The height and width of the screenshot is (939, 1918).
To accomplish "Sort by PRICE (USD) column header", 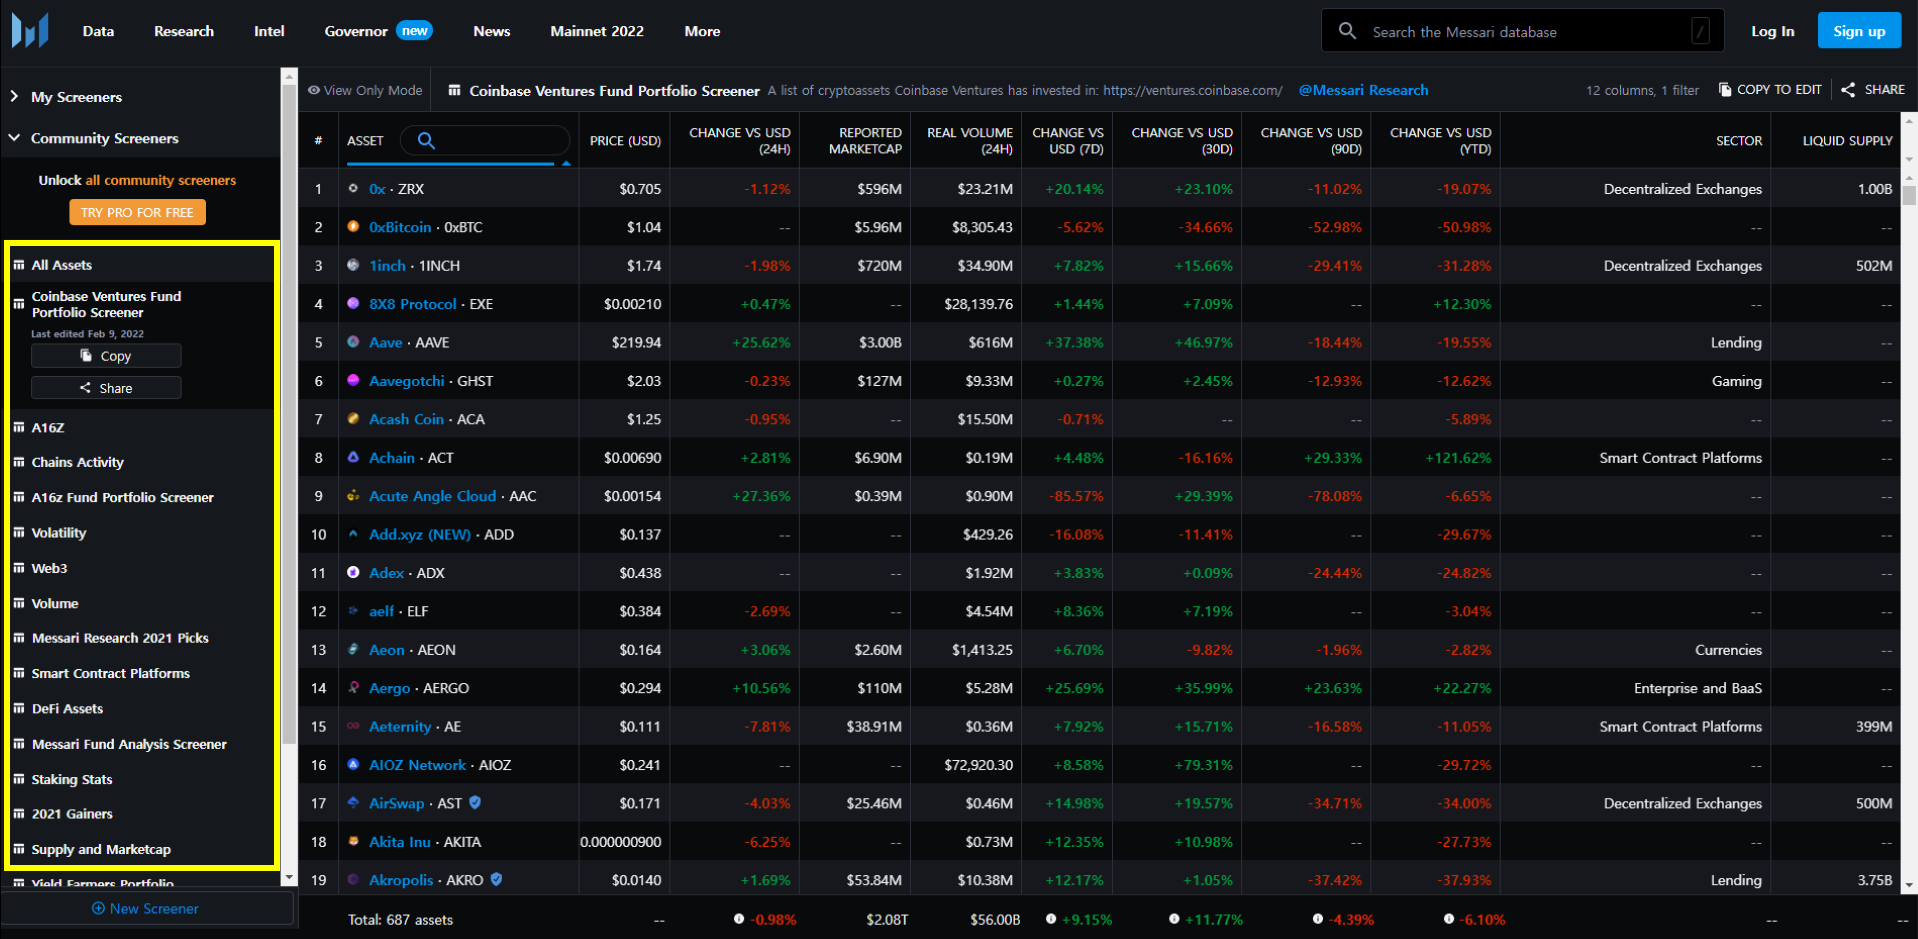I will click(x=625, y=141).
